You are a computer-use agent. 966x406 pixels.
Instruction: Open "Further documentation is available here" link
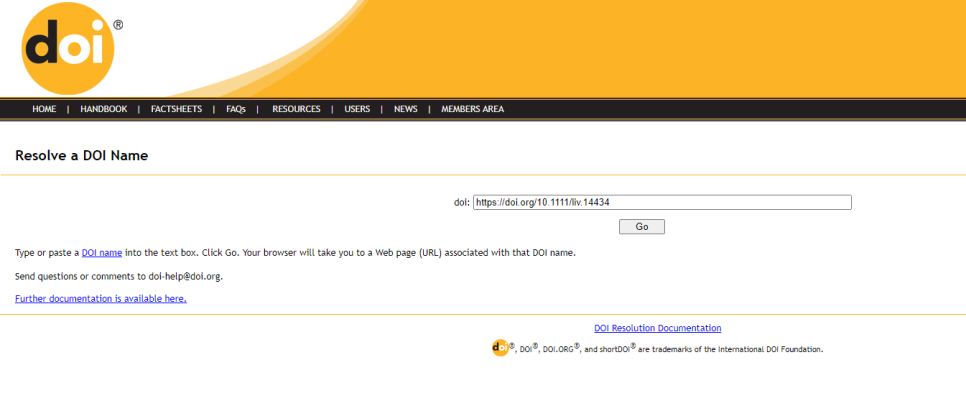click(x=101, y=298)
